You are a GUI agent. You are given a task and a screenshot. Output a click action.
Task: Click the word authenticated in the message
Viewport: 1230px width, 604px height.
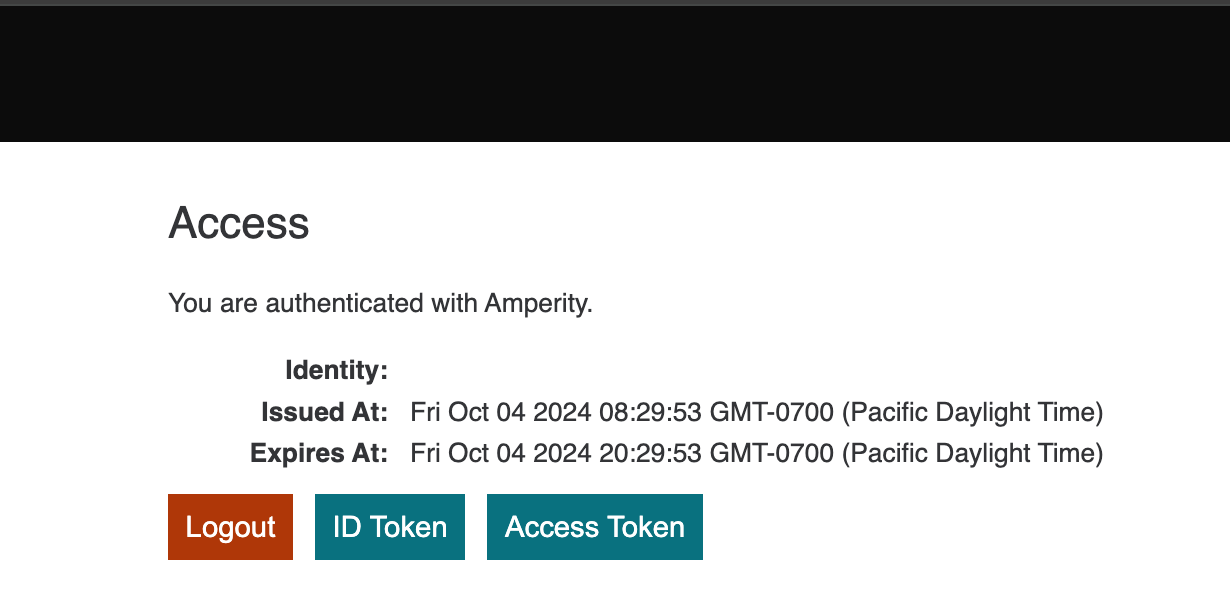click(x=344, y=303)
